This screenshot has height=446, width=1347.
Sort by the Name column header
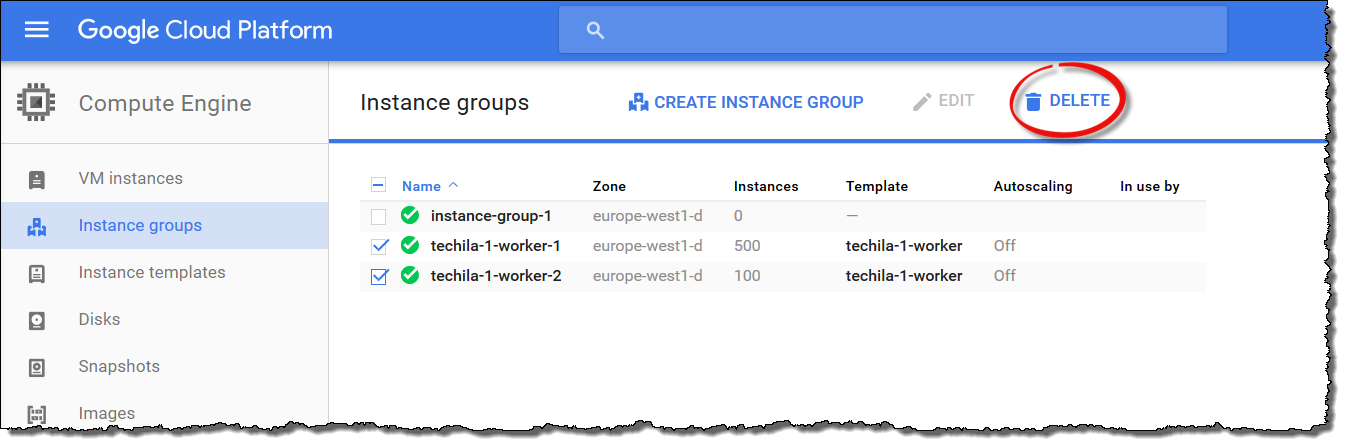point(421,186)
